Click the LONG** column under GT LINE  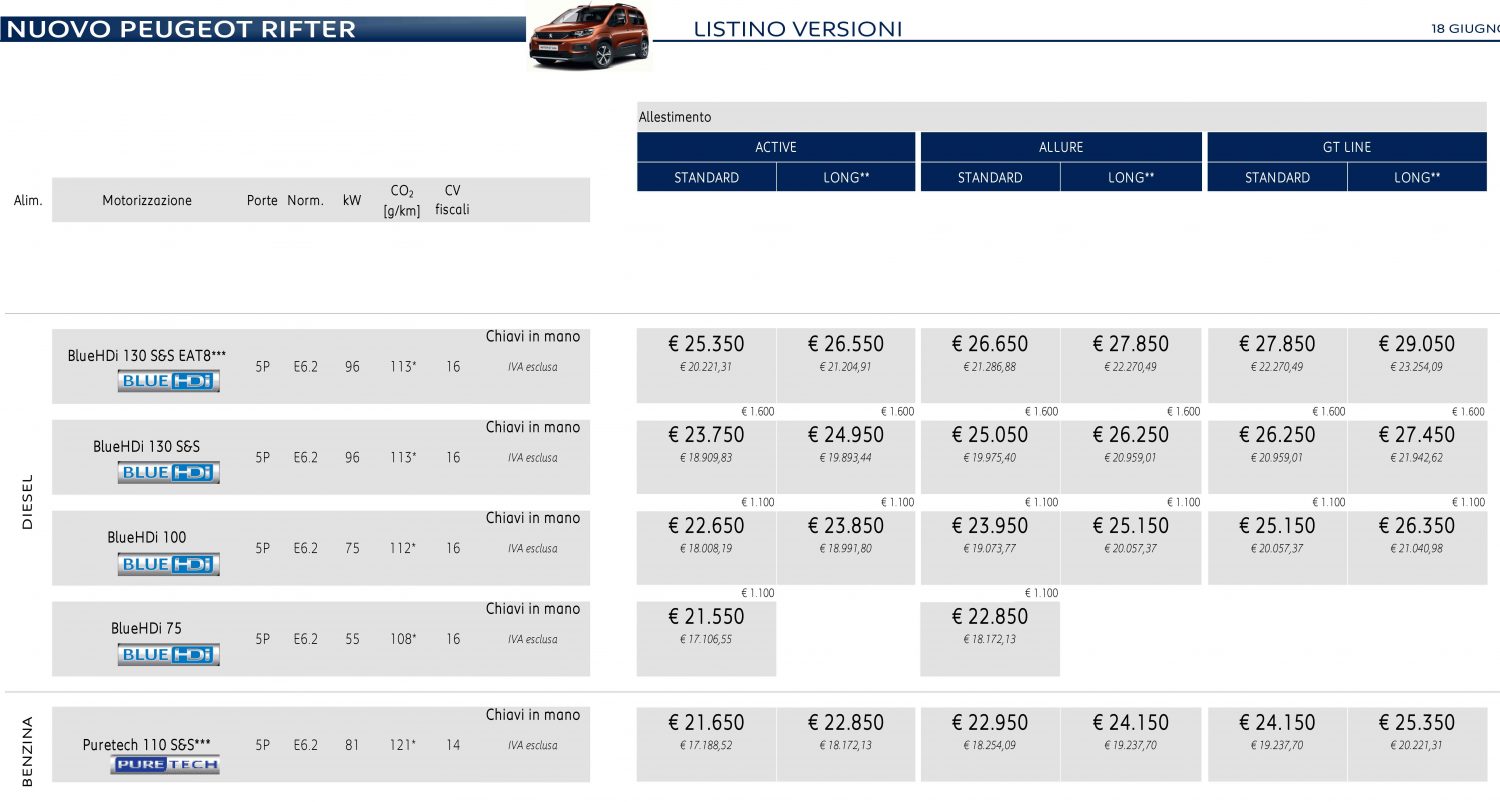click(1417, 177)
